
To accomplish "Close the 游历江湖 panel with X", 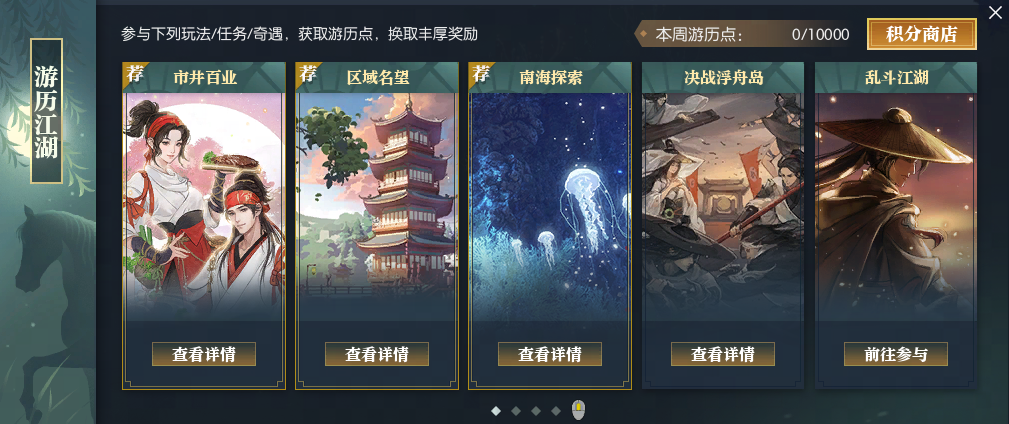I will coord(995,12).
